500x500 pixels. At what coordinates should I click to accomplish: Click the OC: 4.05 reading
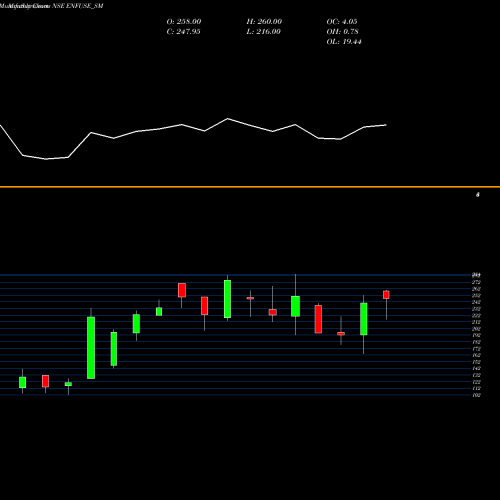[342, 22]
